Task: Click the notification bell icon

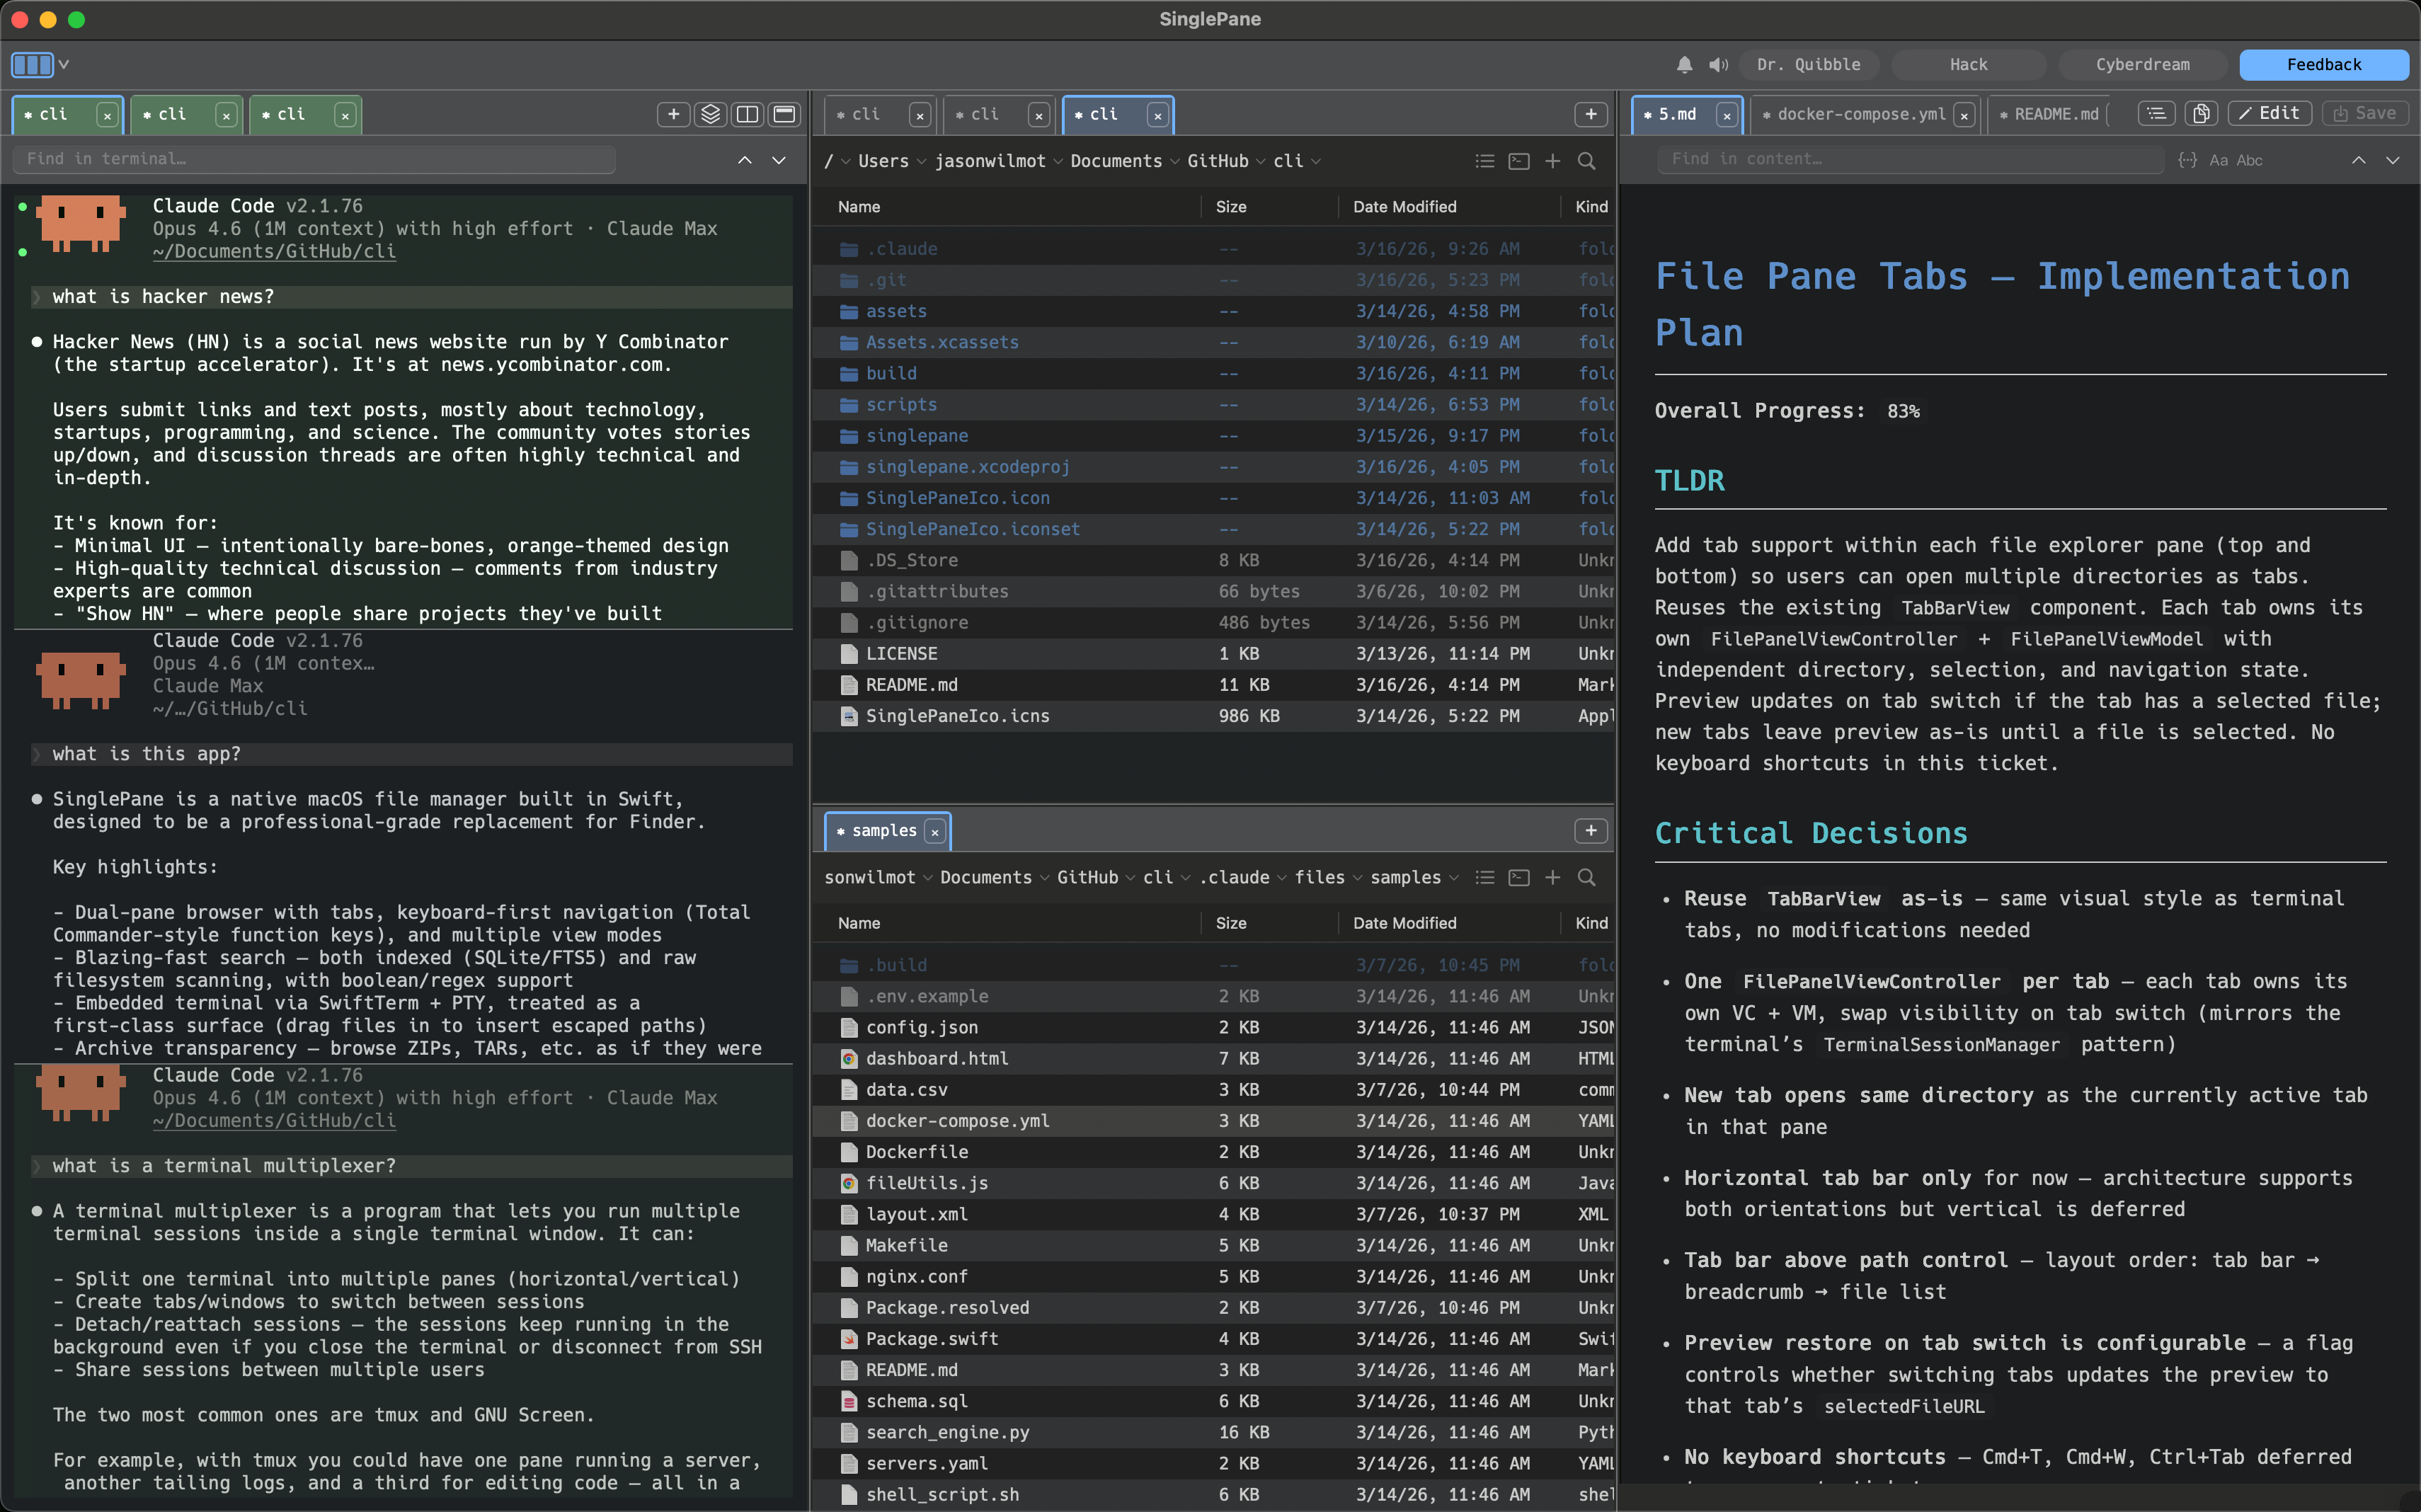Action: tap(1684, 65)
